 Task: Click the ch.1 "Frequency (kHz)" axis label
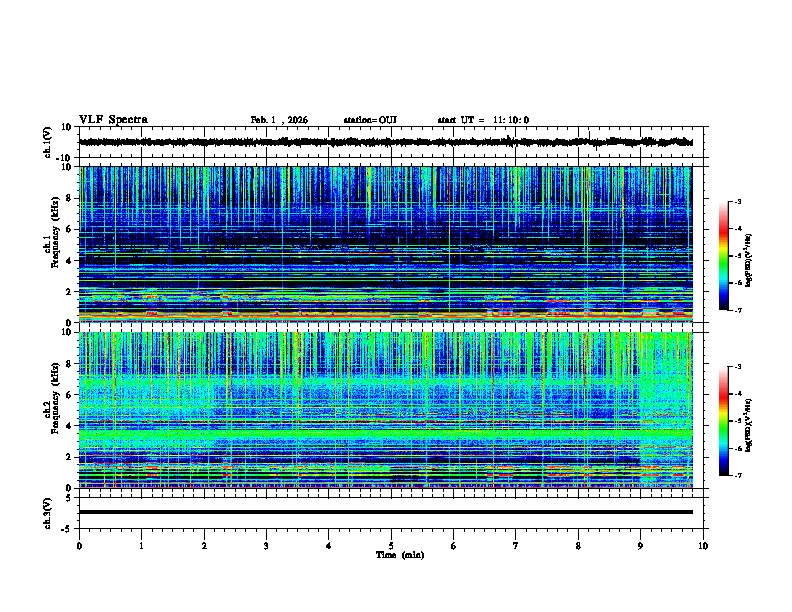55,232
